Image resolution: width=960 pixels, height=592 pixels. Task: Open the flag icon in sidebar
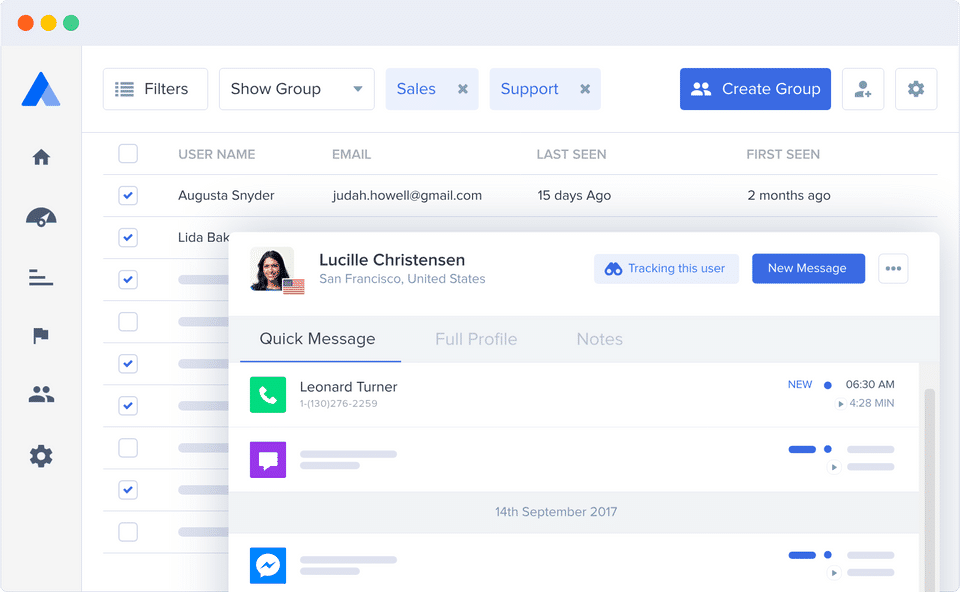41,335
